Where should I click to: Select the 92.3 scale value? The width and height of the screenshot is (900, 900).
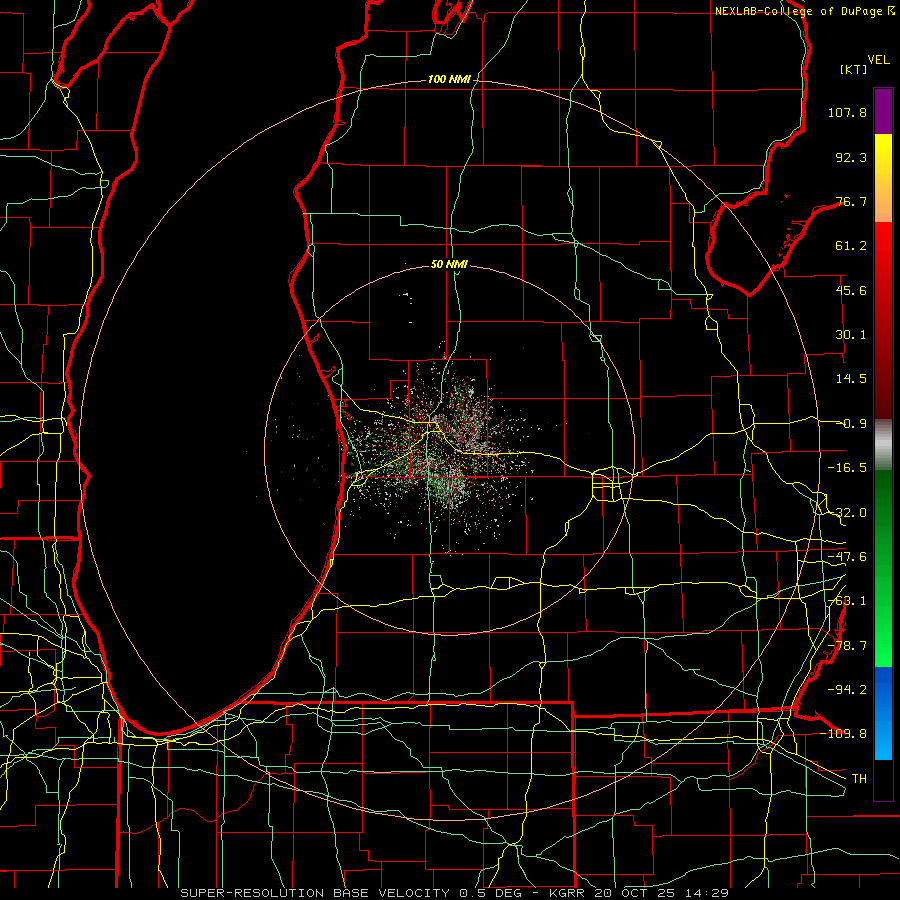point(851,157)
